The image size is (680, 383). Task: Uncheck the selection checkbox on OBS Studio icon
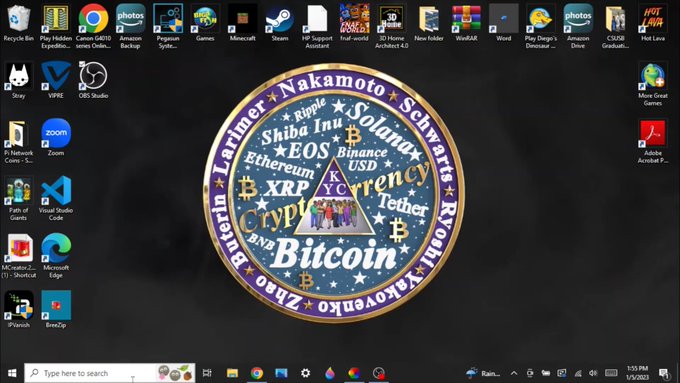click(82, 64)
